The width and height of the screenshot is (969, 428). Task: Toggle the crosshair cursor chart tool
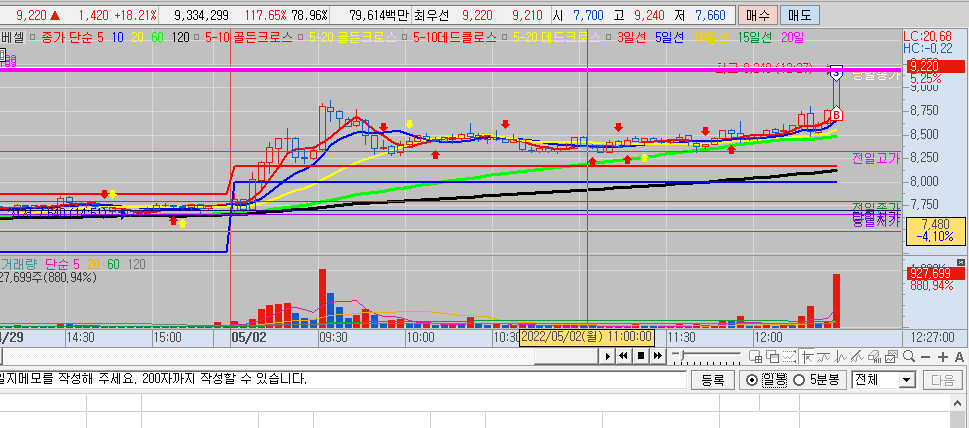point(807,356)
